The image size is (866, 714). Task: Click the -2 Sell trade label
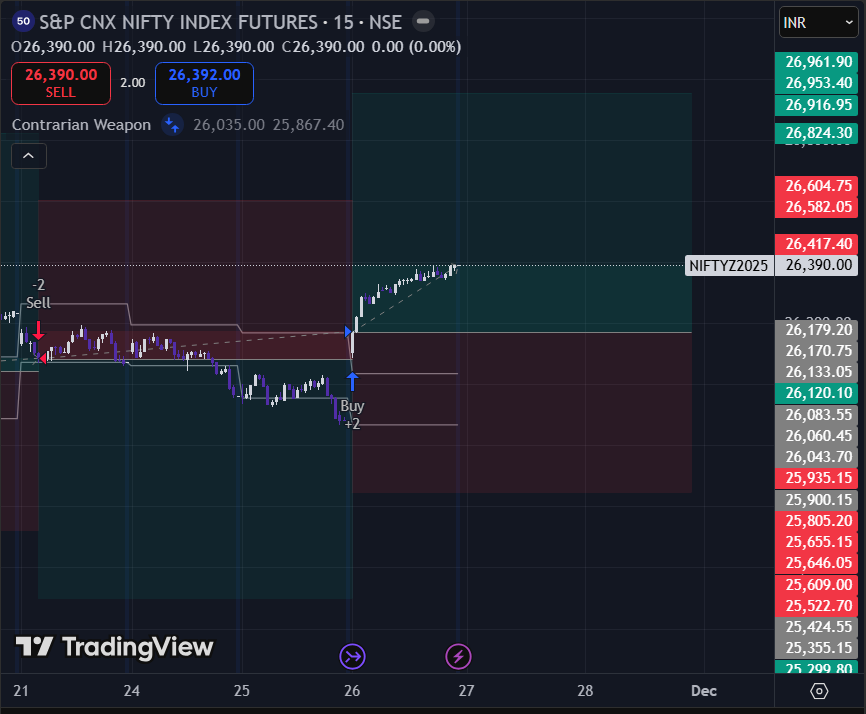point(38,294)
